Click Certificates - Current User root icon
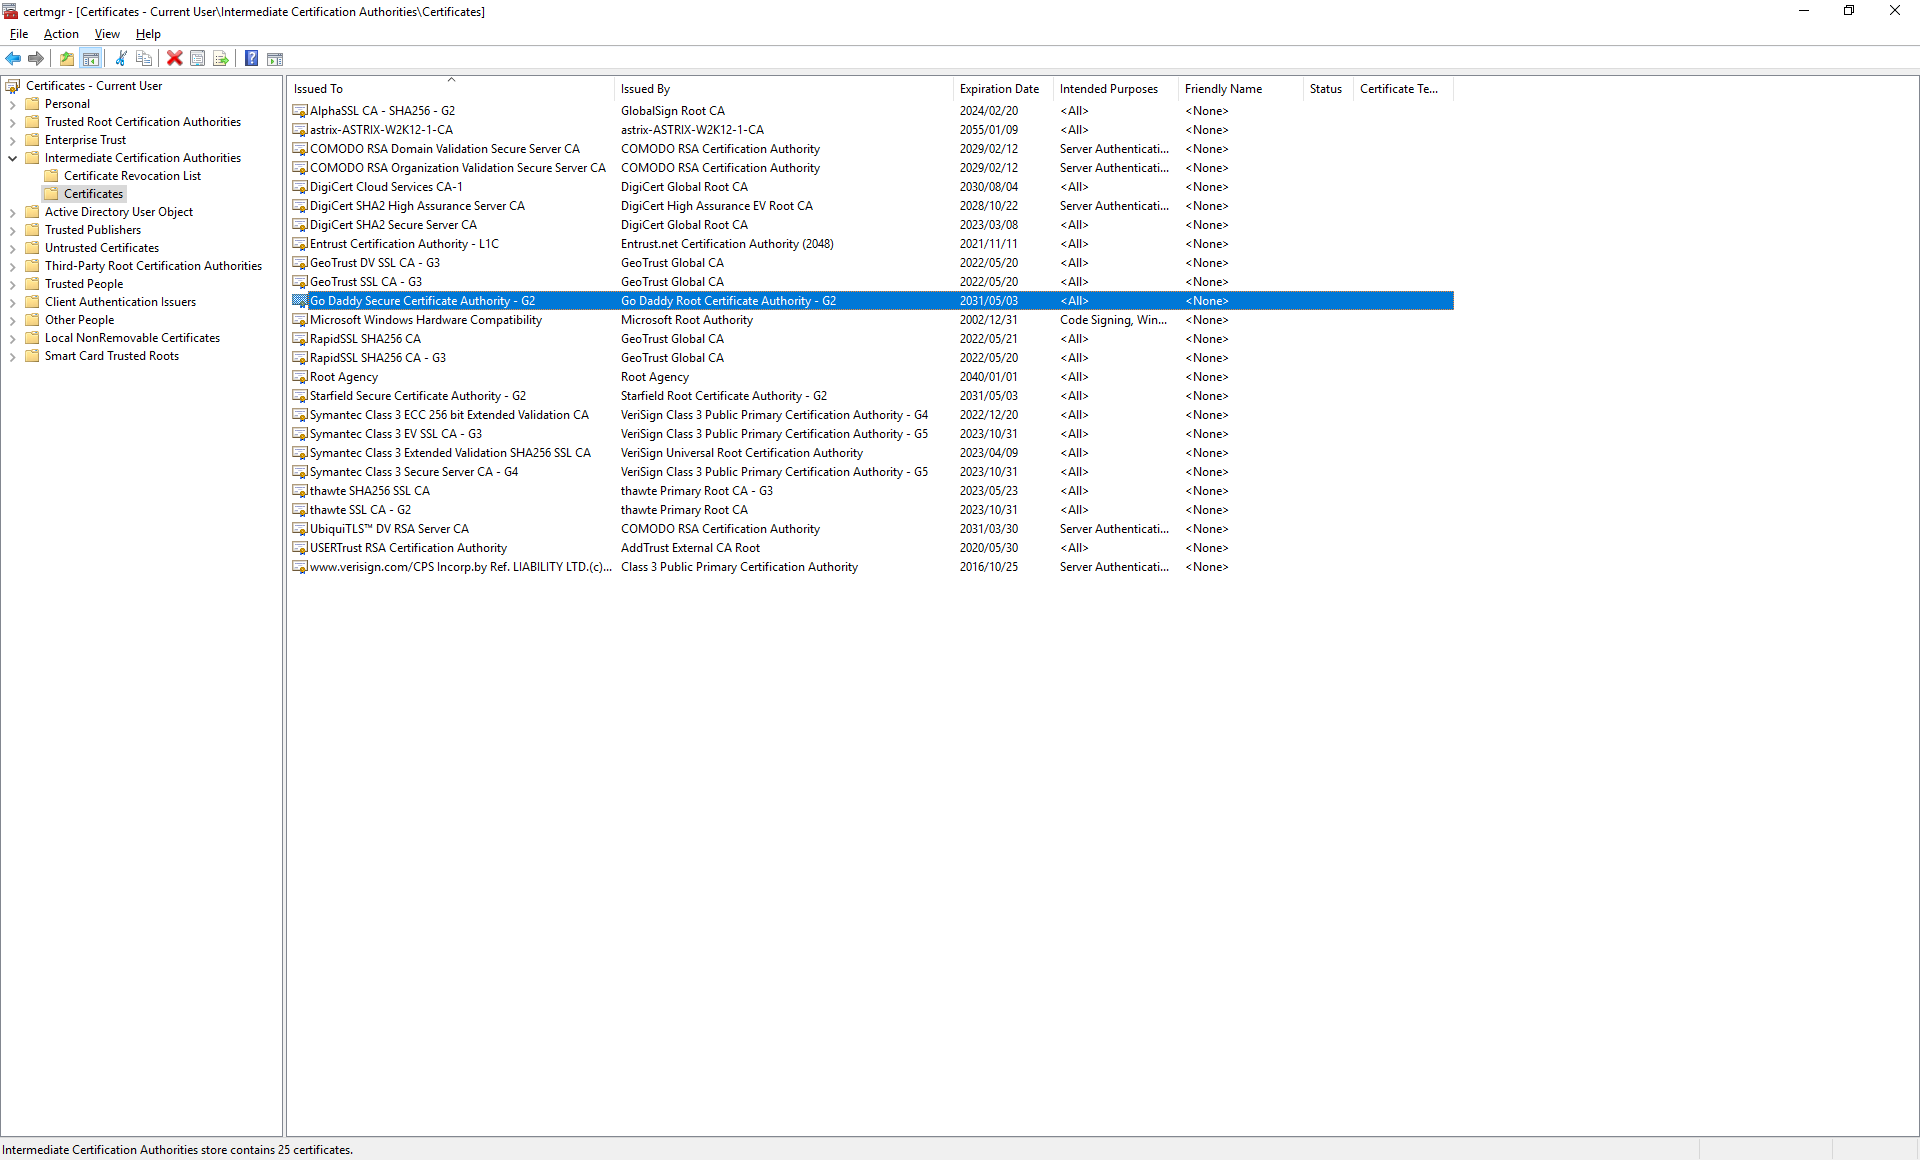The image size is (1920, 1160). pos(13,86)
